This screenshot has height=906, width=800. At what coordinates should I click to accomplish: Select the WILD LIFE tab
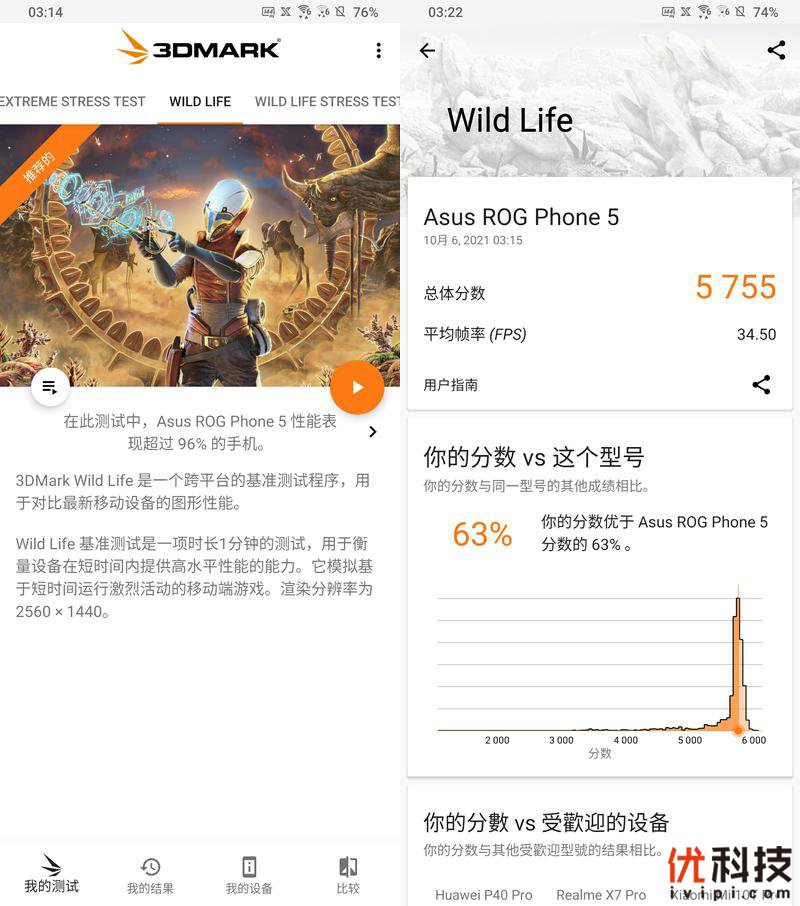200,101
